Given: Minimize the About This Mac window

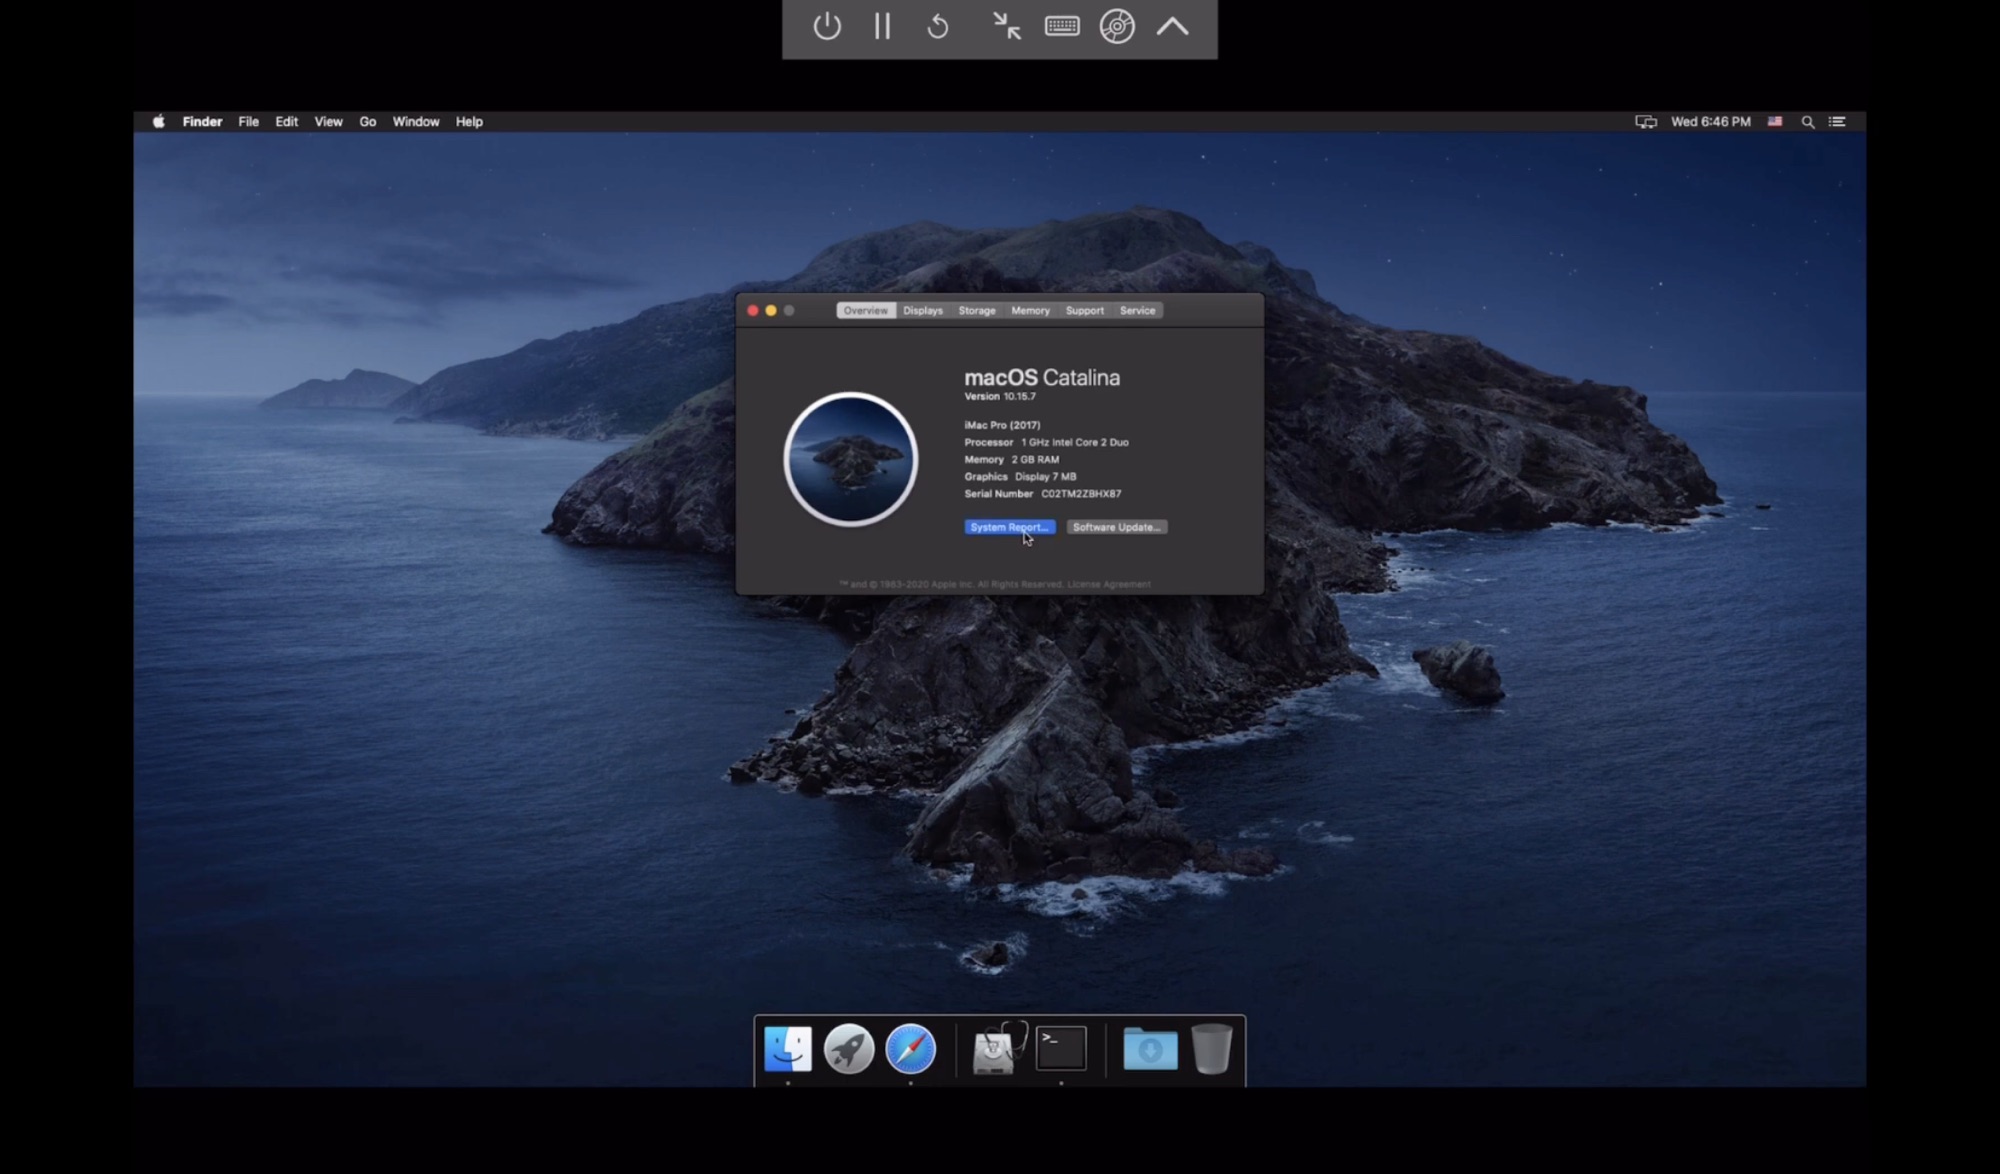Looking at the screenshot, I should tap(771, 310).
